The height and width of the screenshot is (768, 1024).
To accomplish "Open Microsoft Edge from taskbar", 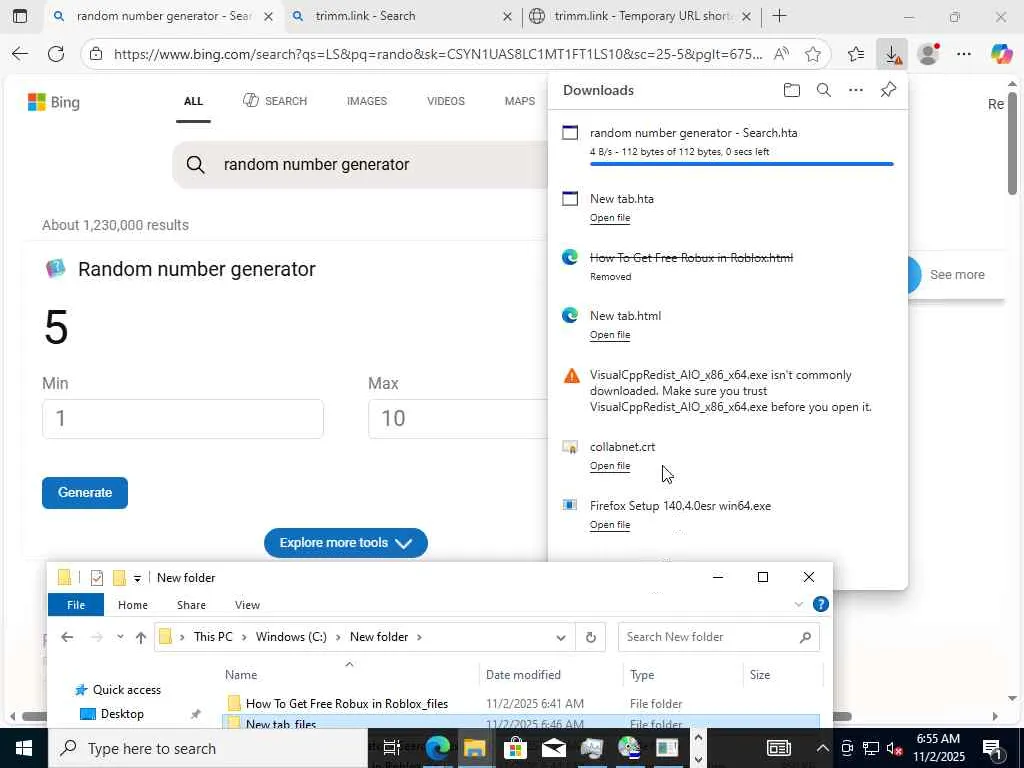I will tap(438, 748).
